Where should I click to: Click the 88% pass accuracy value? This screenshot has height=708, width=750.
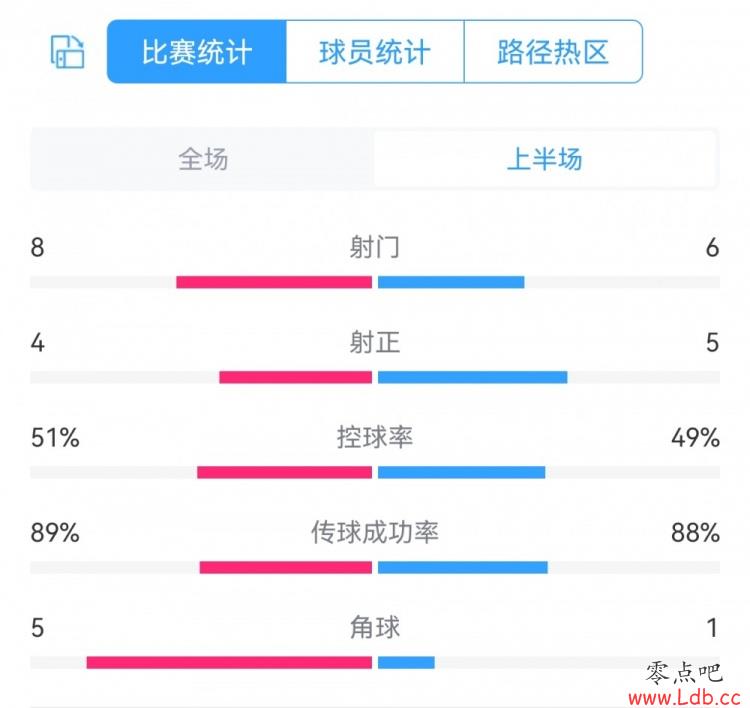pos(695,532)
